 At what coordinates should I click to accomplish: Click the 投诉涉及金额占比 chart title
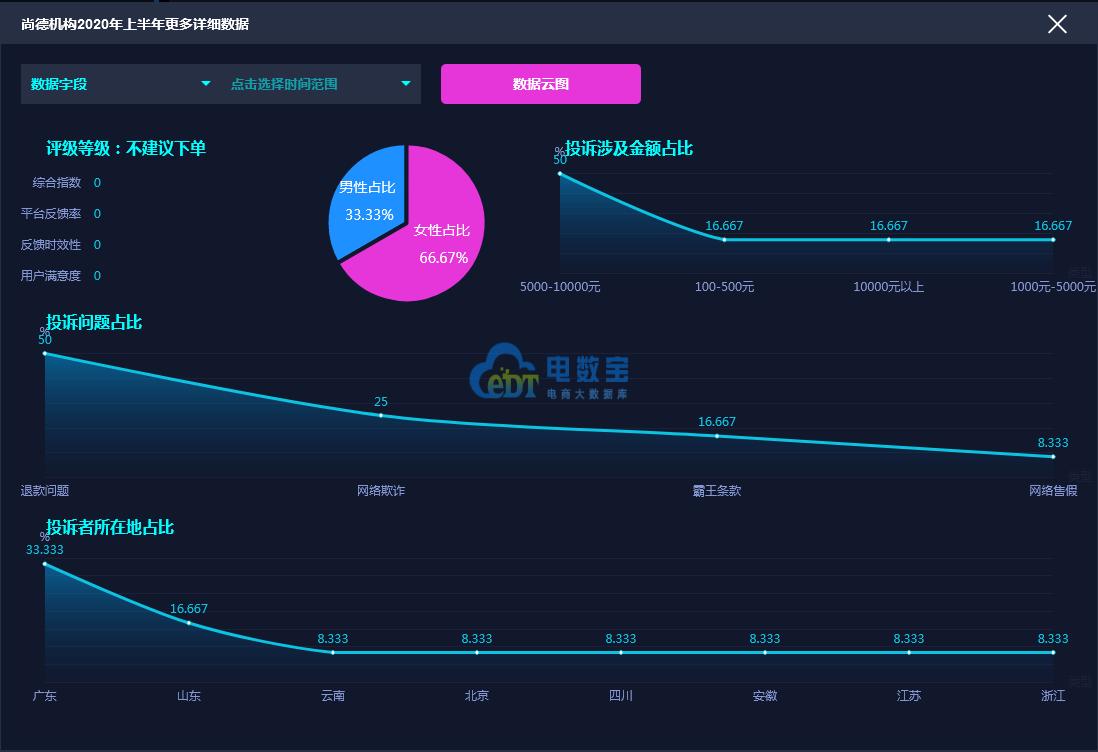click(x=629, y=148)
